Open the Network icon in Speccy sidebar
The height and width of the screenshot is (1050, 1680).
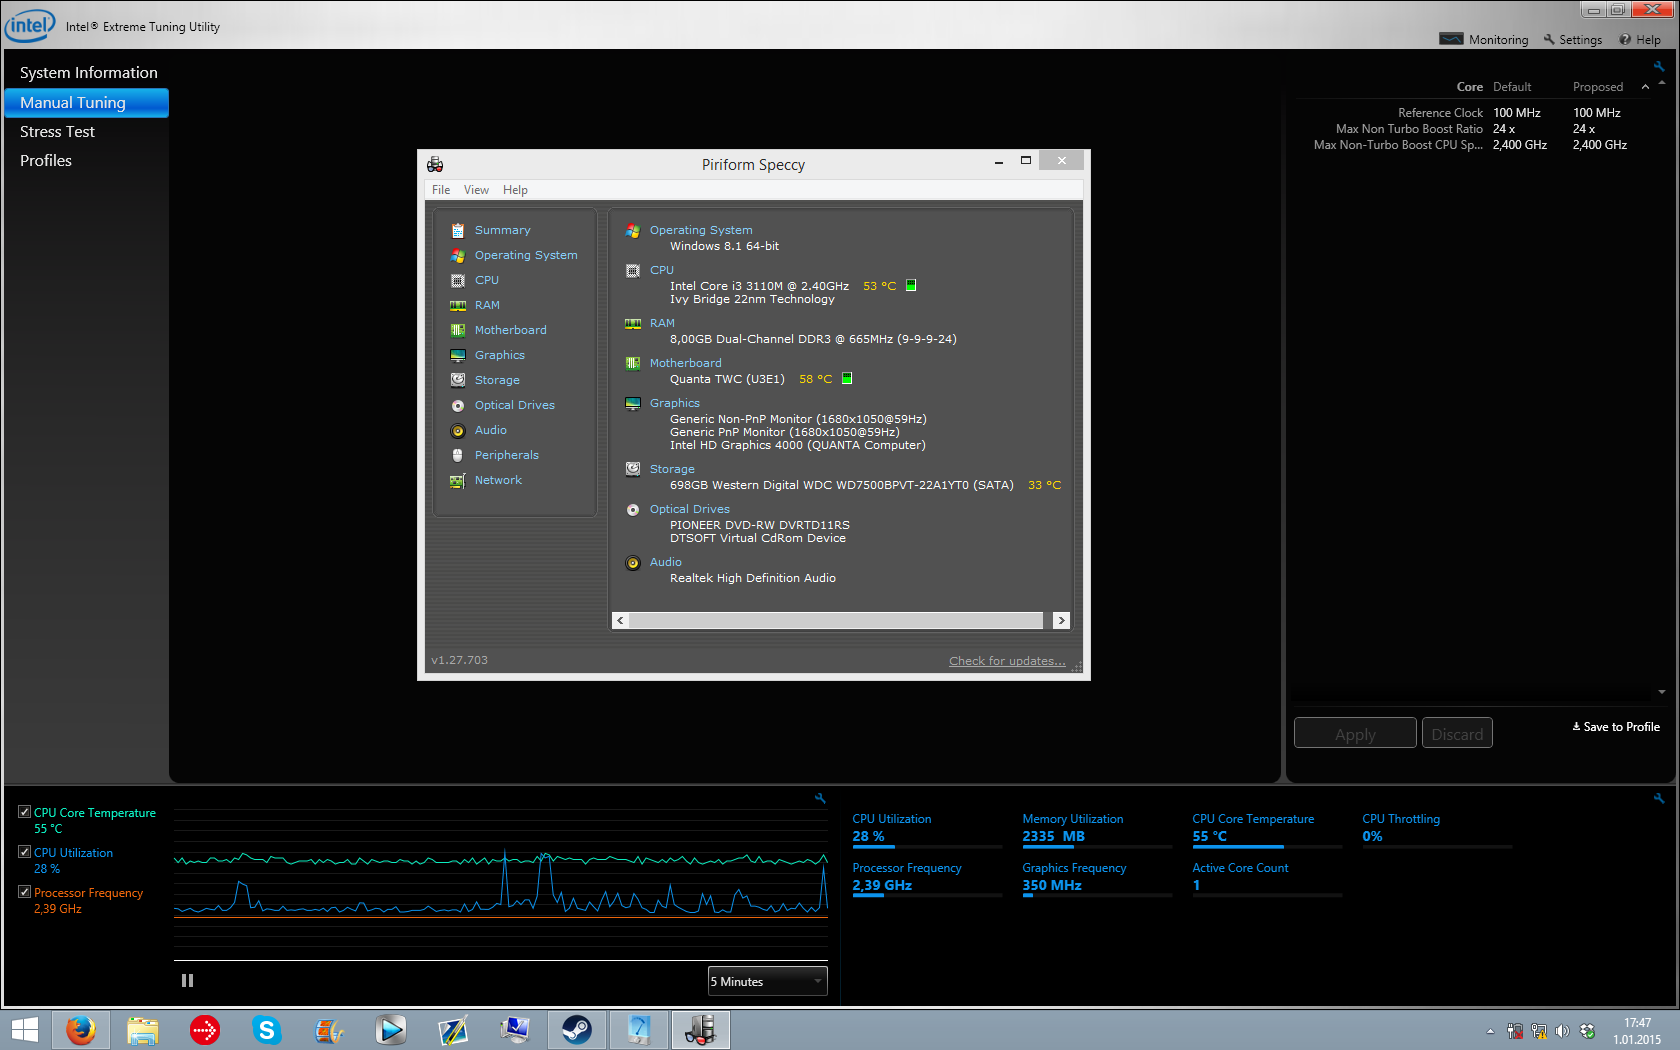(x=458, y=481)
